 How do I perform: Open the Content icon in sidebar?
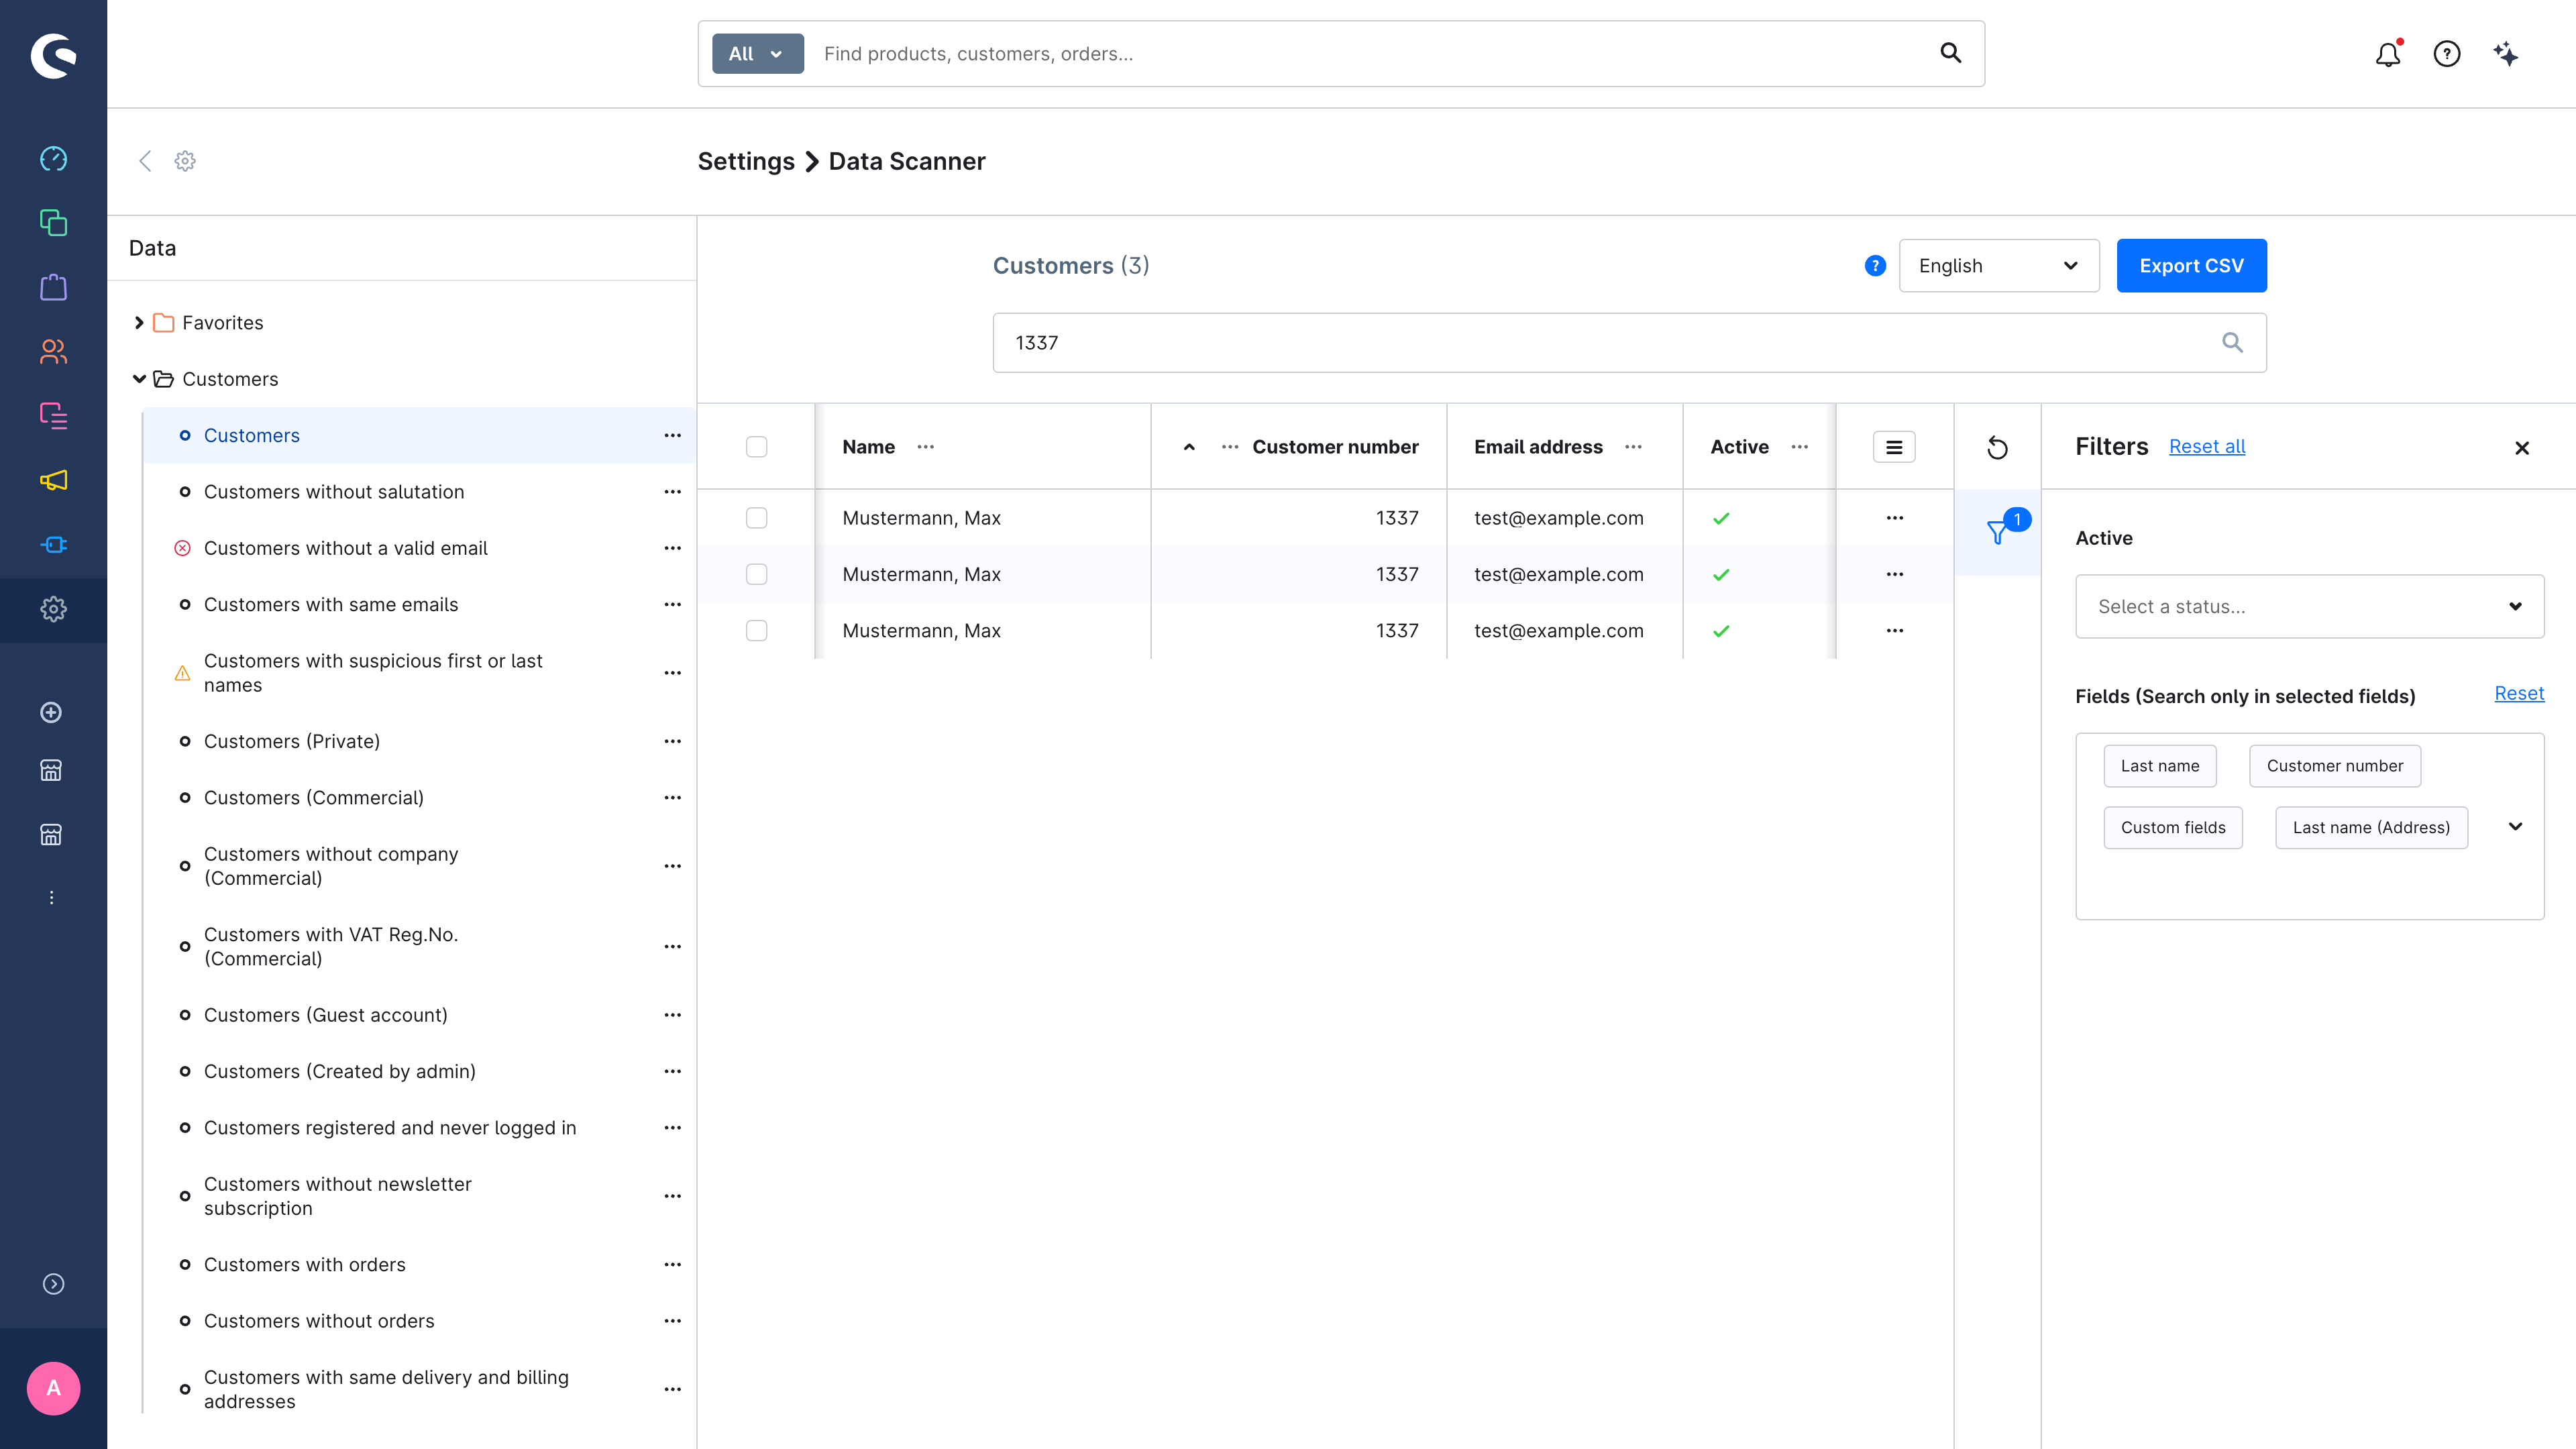(53, 416)
